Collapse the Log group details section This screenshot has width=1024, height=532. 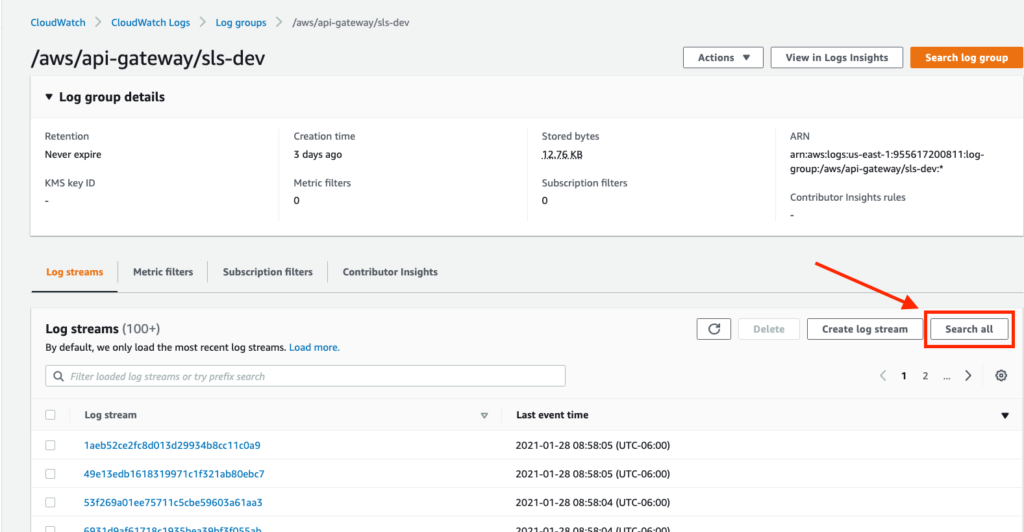click(49, 97)
